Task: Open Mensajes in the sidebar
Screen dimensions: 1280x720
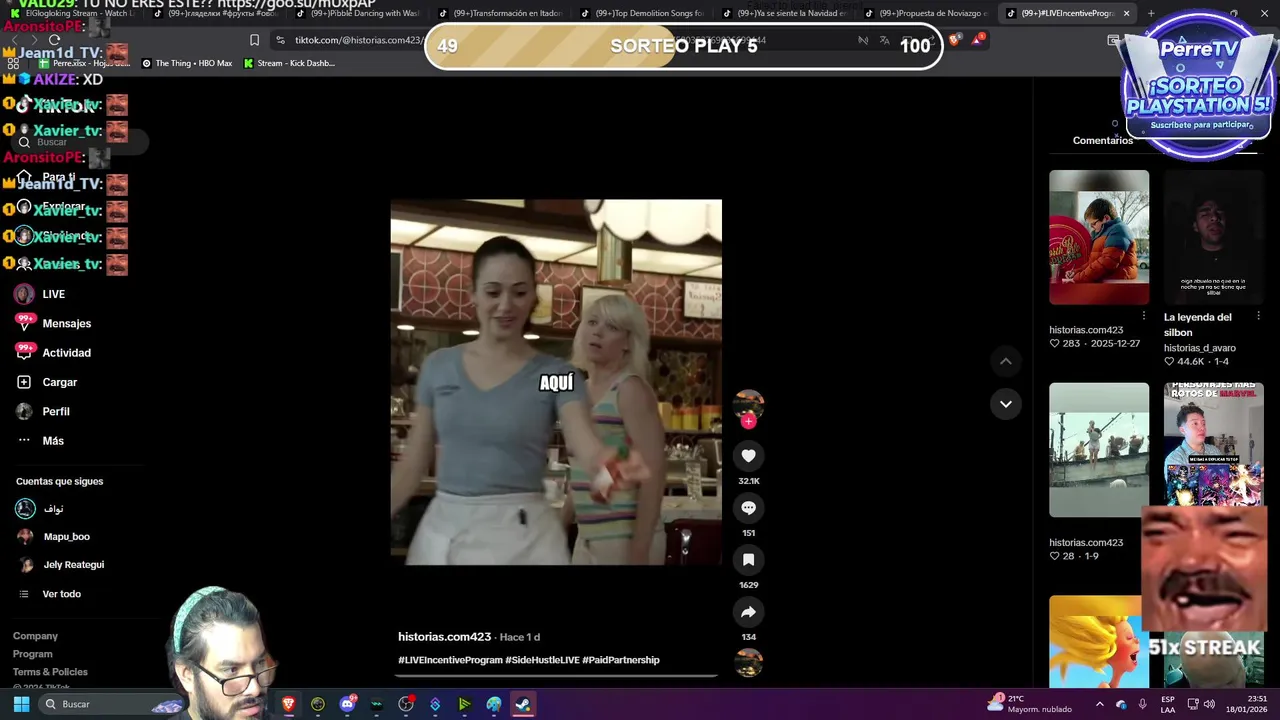Action: click(x=67, y=323)
